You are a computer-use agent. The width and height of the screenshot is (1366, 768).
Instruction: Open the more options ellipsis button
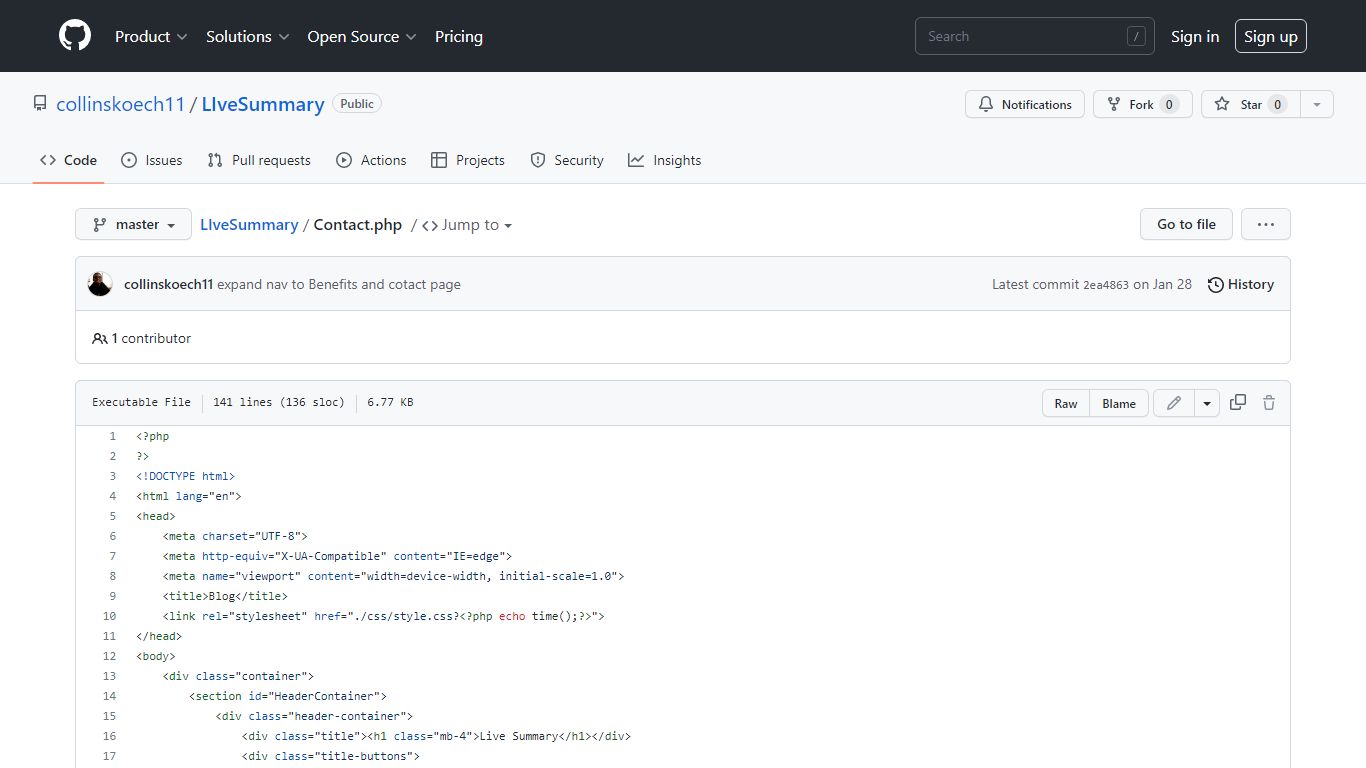tap(1266, 224)
